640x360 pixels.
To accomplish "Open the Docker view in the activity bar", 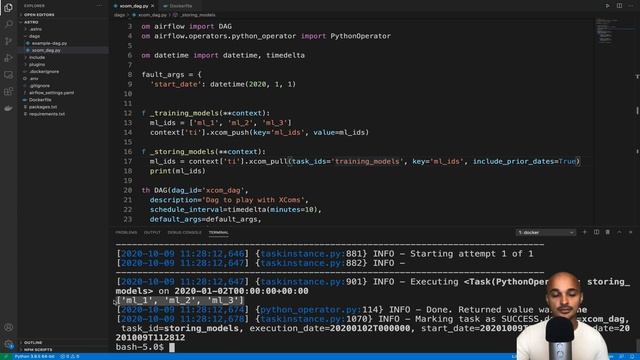I will point(8,108).
